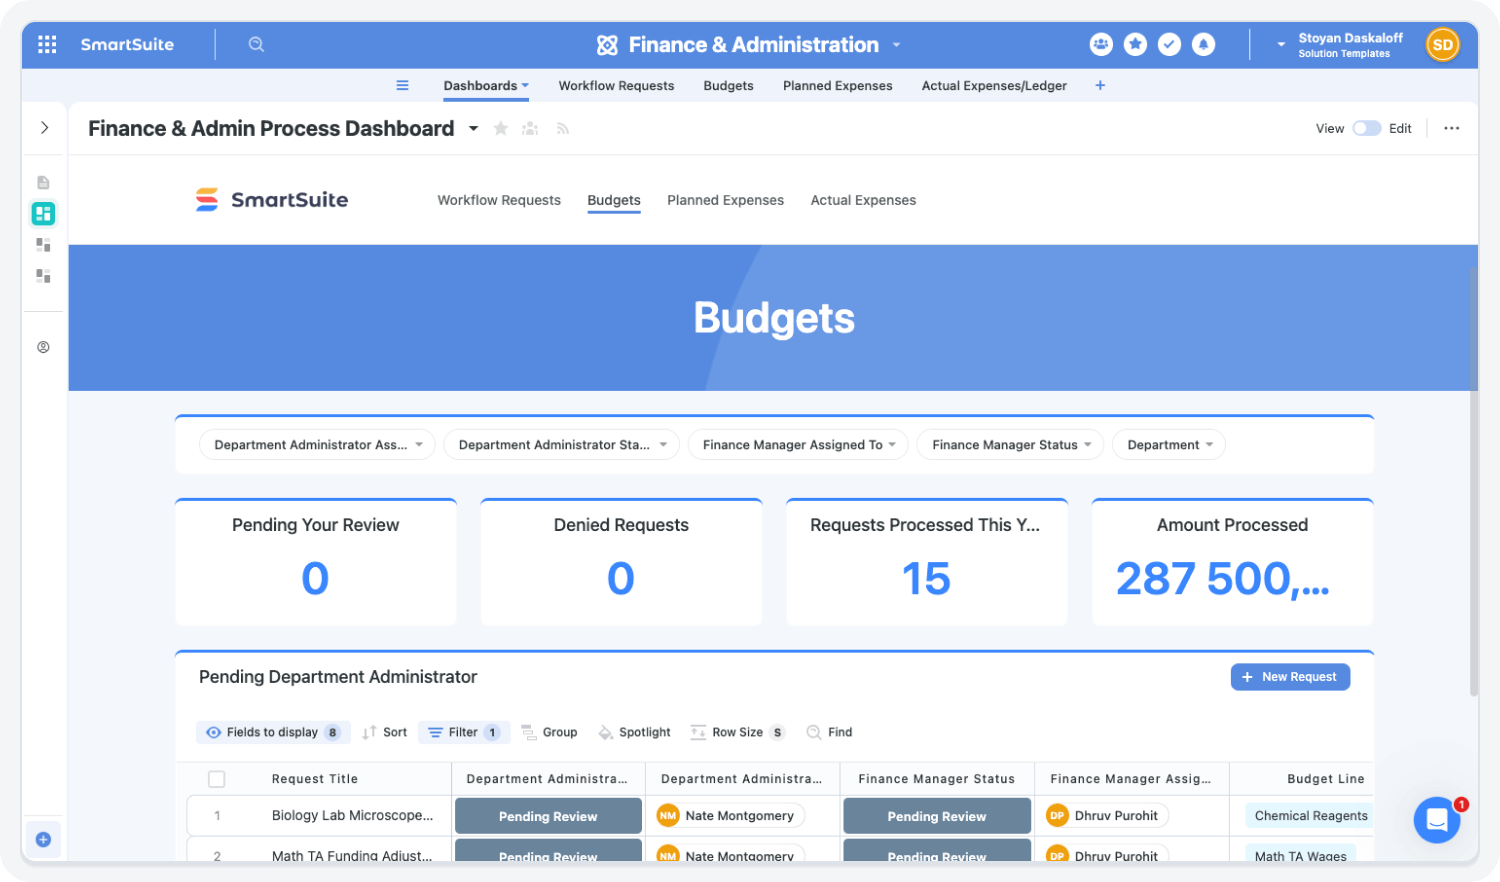Open the members icon in top bar
This screenshot has height=882, width=1500.
point(1101,44)
